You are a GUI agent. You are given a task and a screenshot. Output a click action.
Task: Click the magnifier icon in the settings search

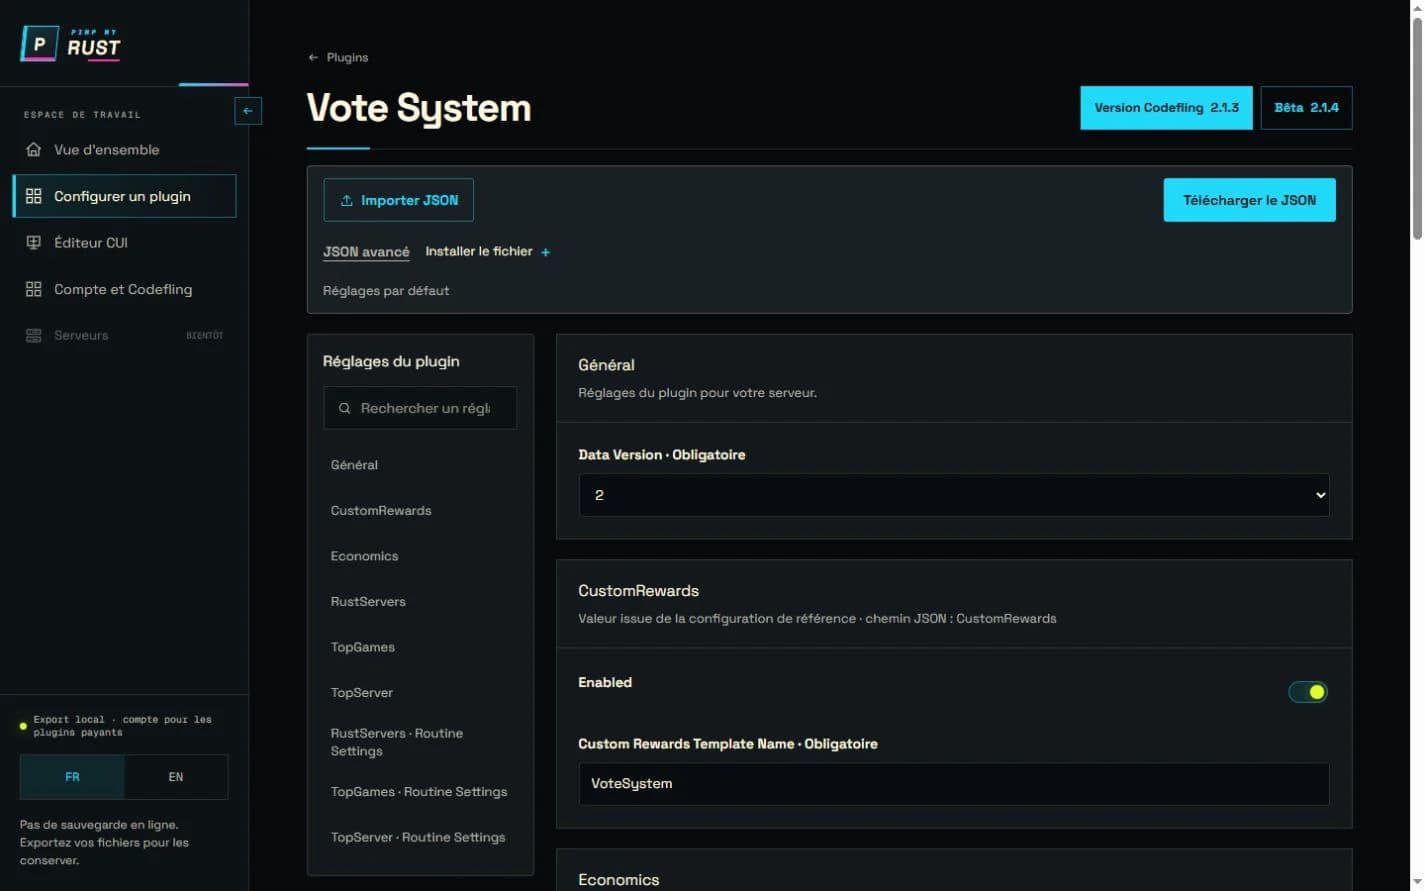click(x=345, y=408)
